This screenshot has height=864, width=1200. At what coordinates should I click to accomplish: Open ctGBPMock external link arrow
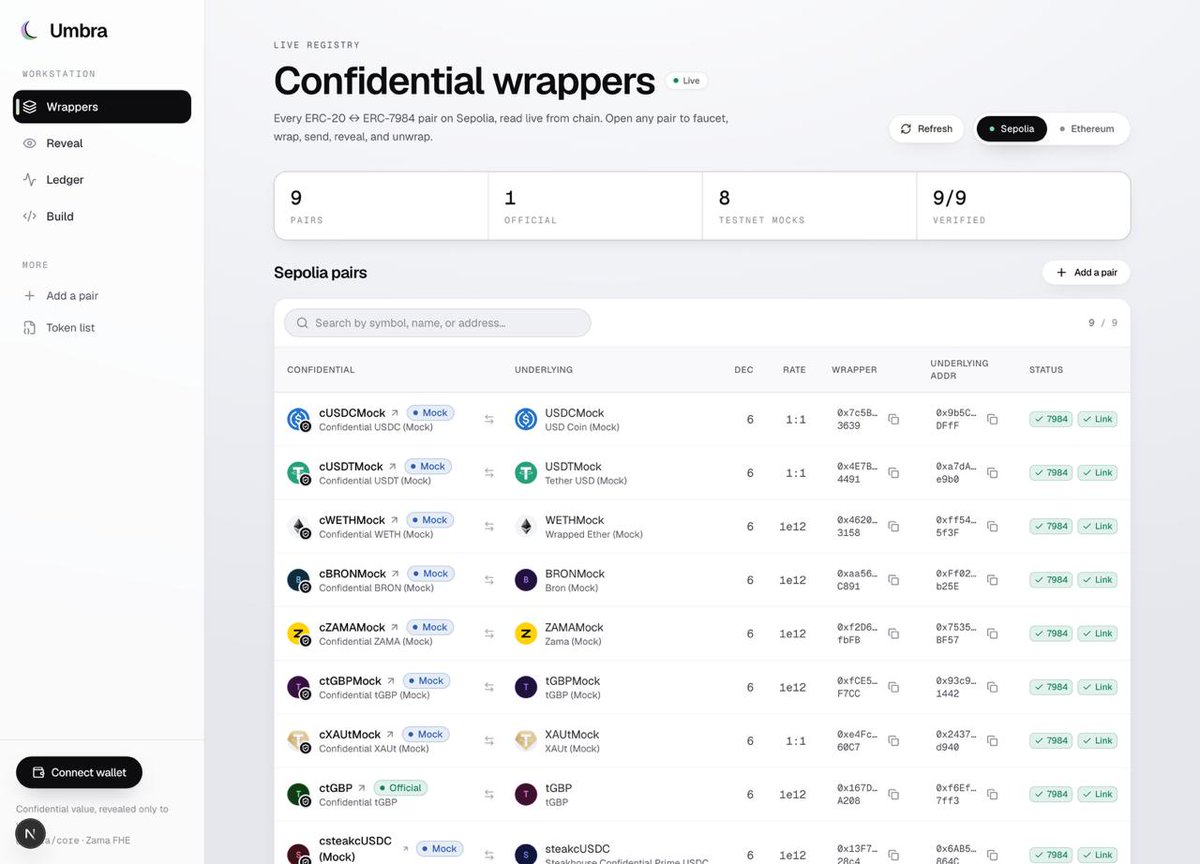click(391, 681)
